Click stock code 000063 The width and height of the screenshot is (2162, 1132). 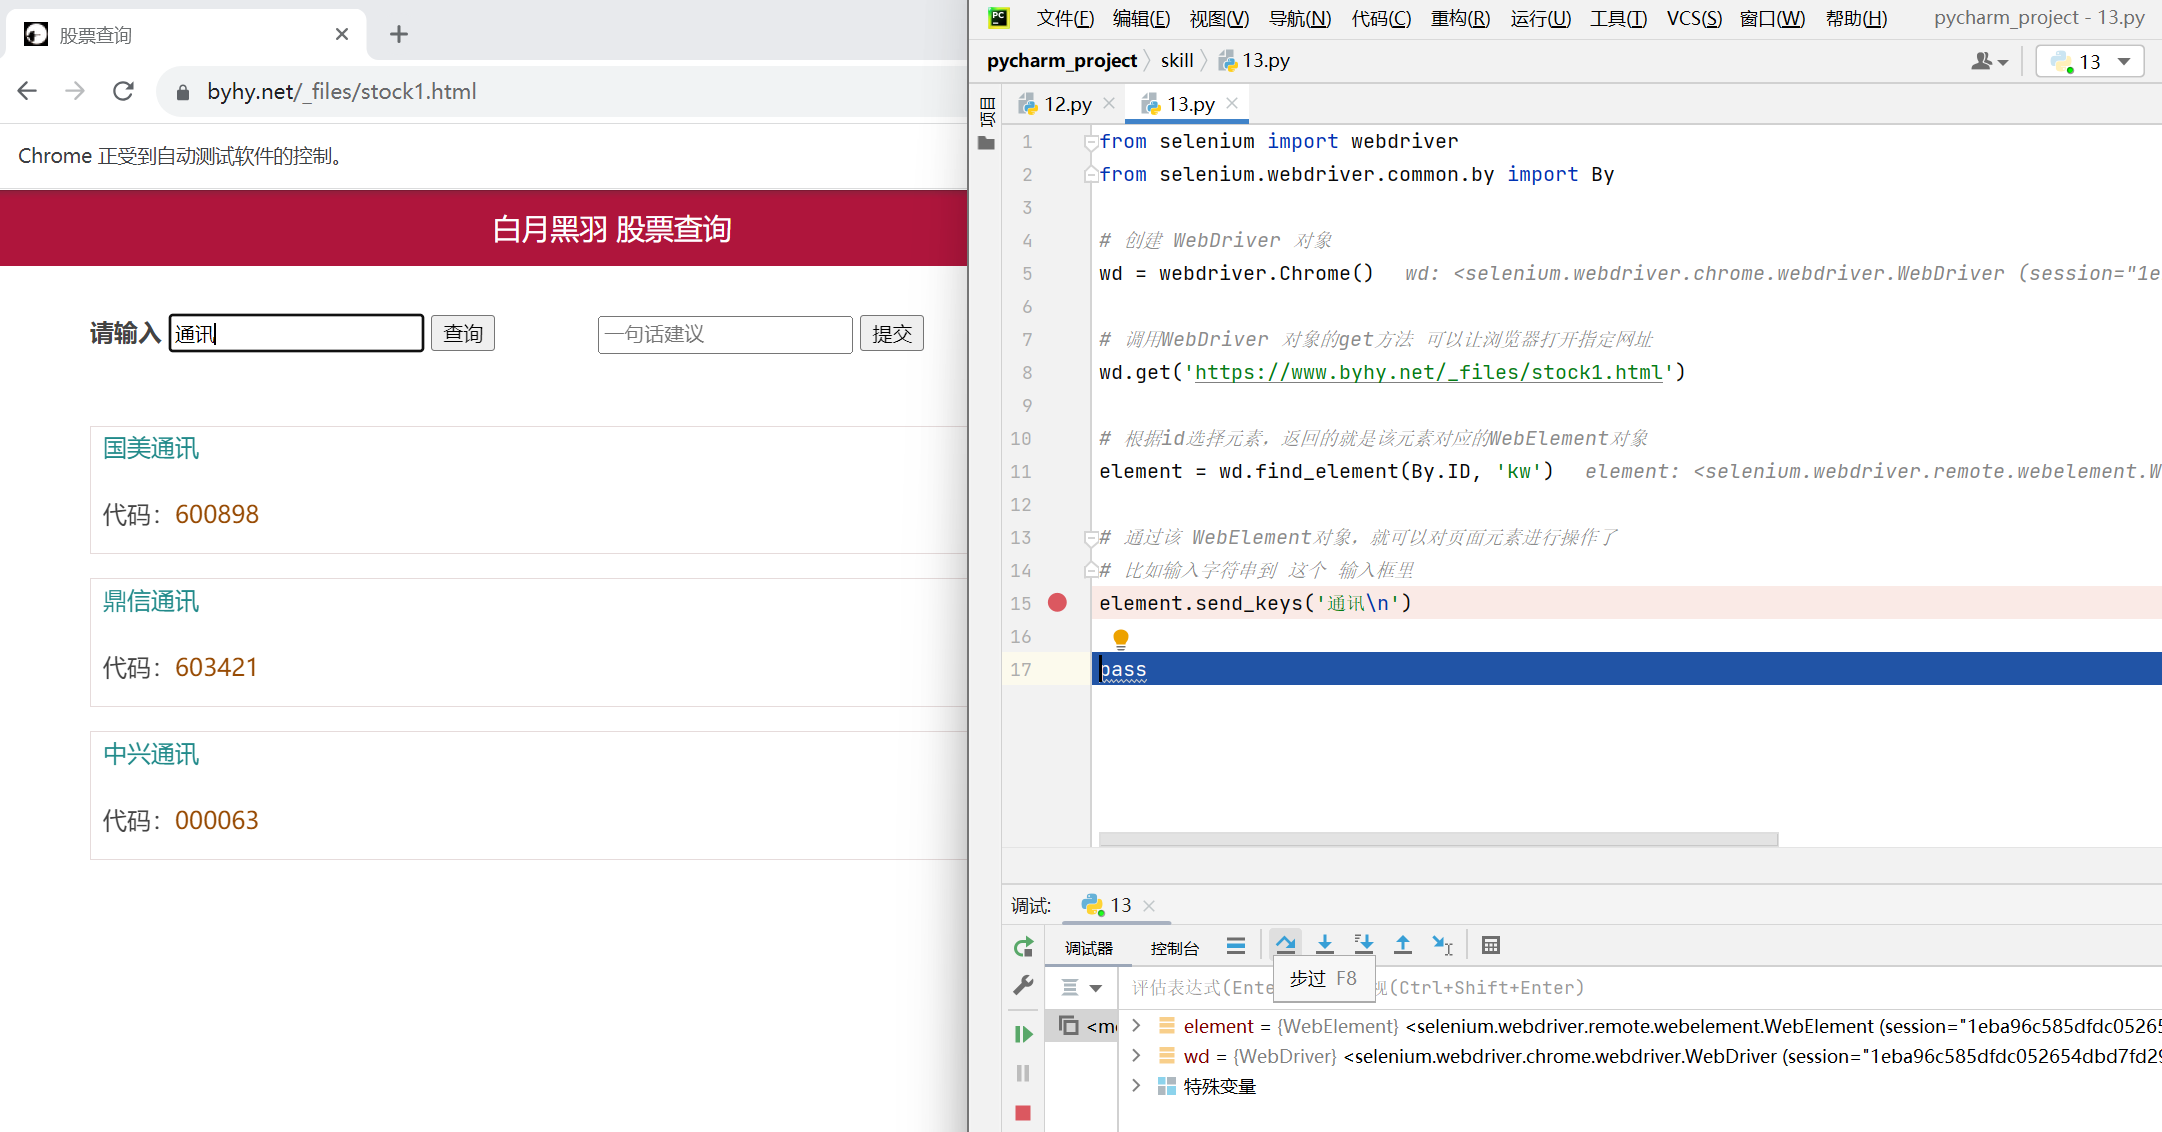(217, 820)
